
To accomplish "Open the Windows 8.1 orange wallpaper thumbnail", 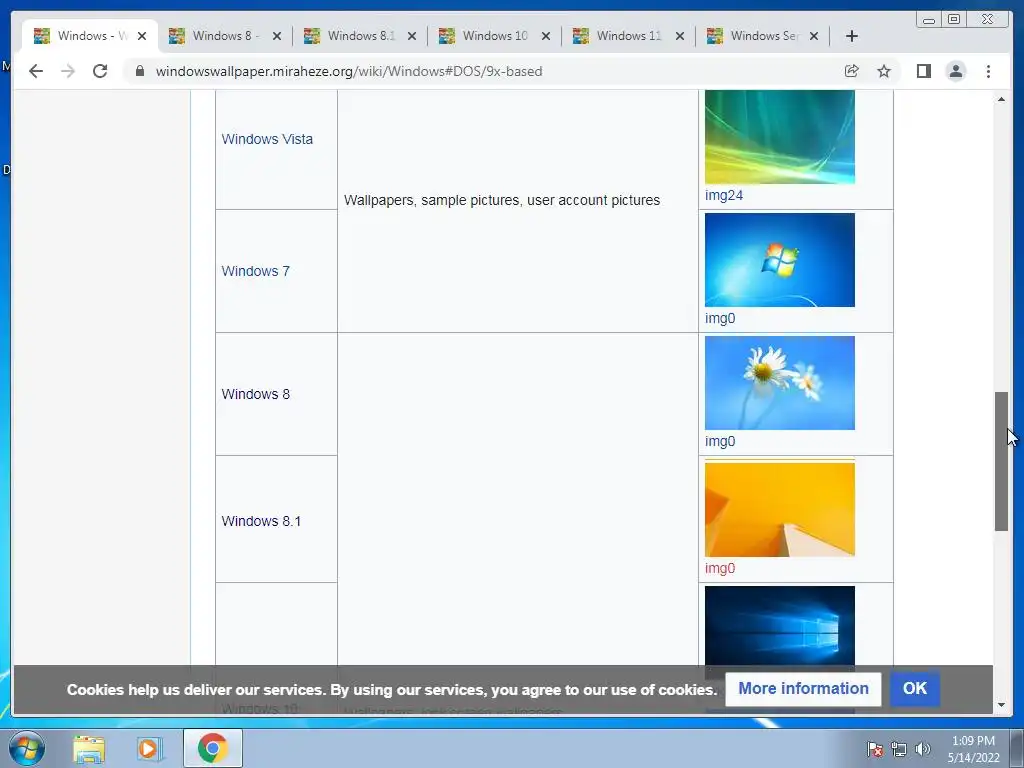I will 780,508.
